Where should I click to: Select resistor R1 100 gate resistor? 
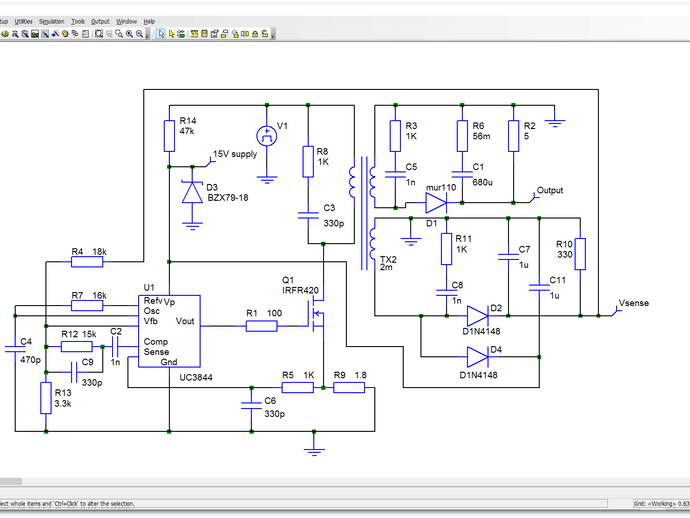(261, 326)
